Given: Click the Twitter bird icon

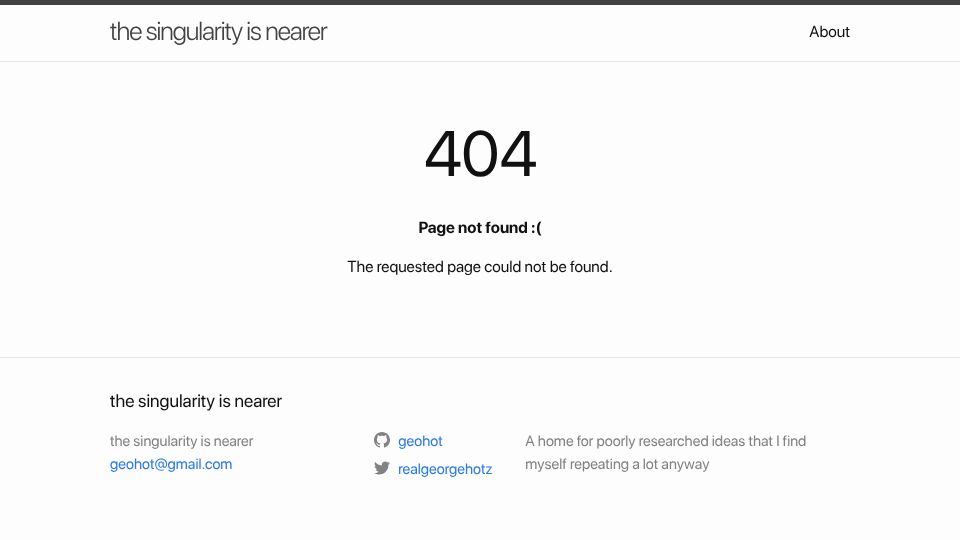Looking at the screenshot, I should (382, 468).
